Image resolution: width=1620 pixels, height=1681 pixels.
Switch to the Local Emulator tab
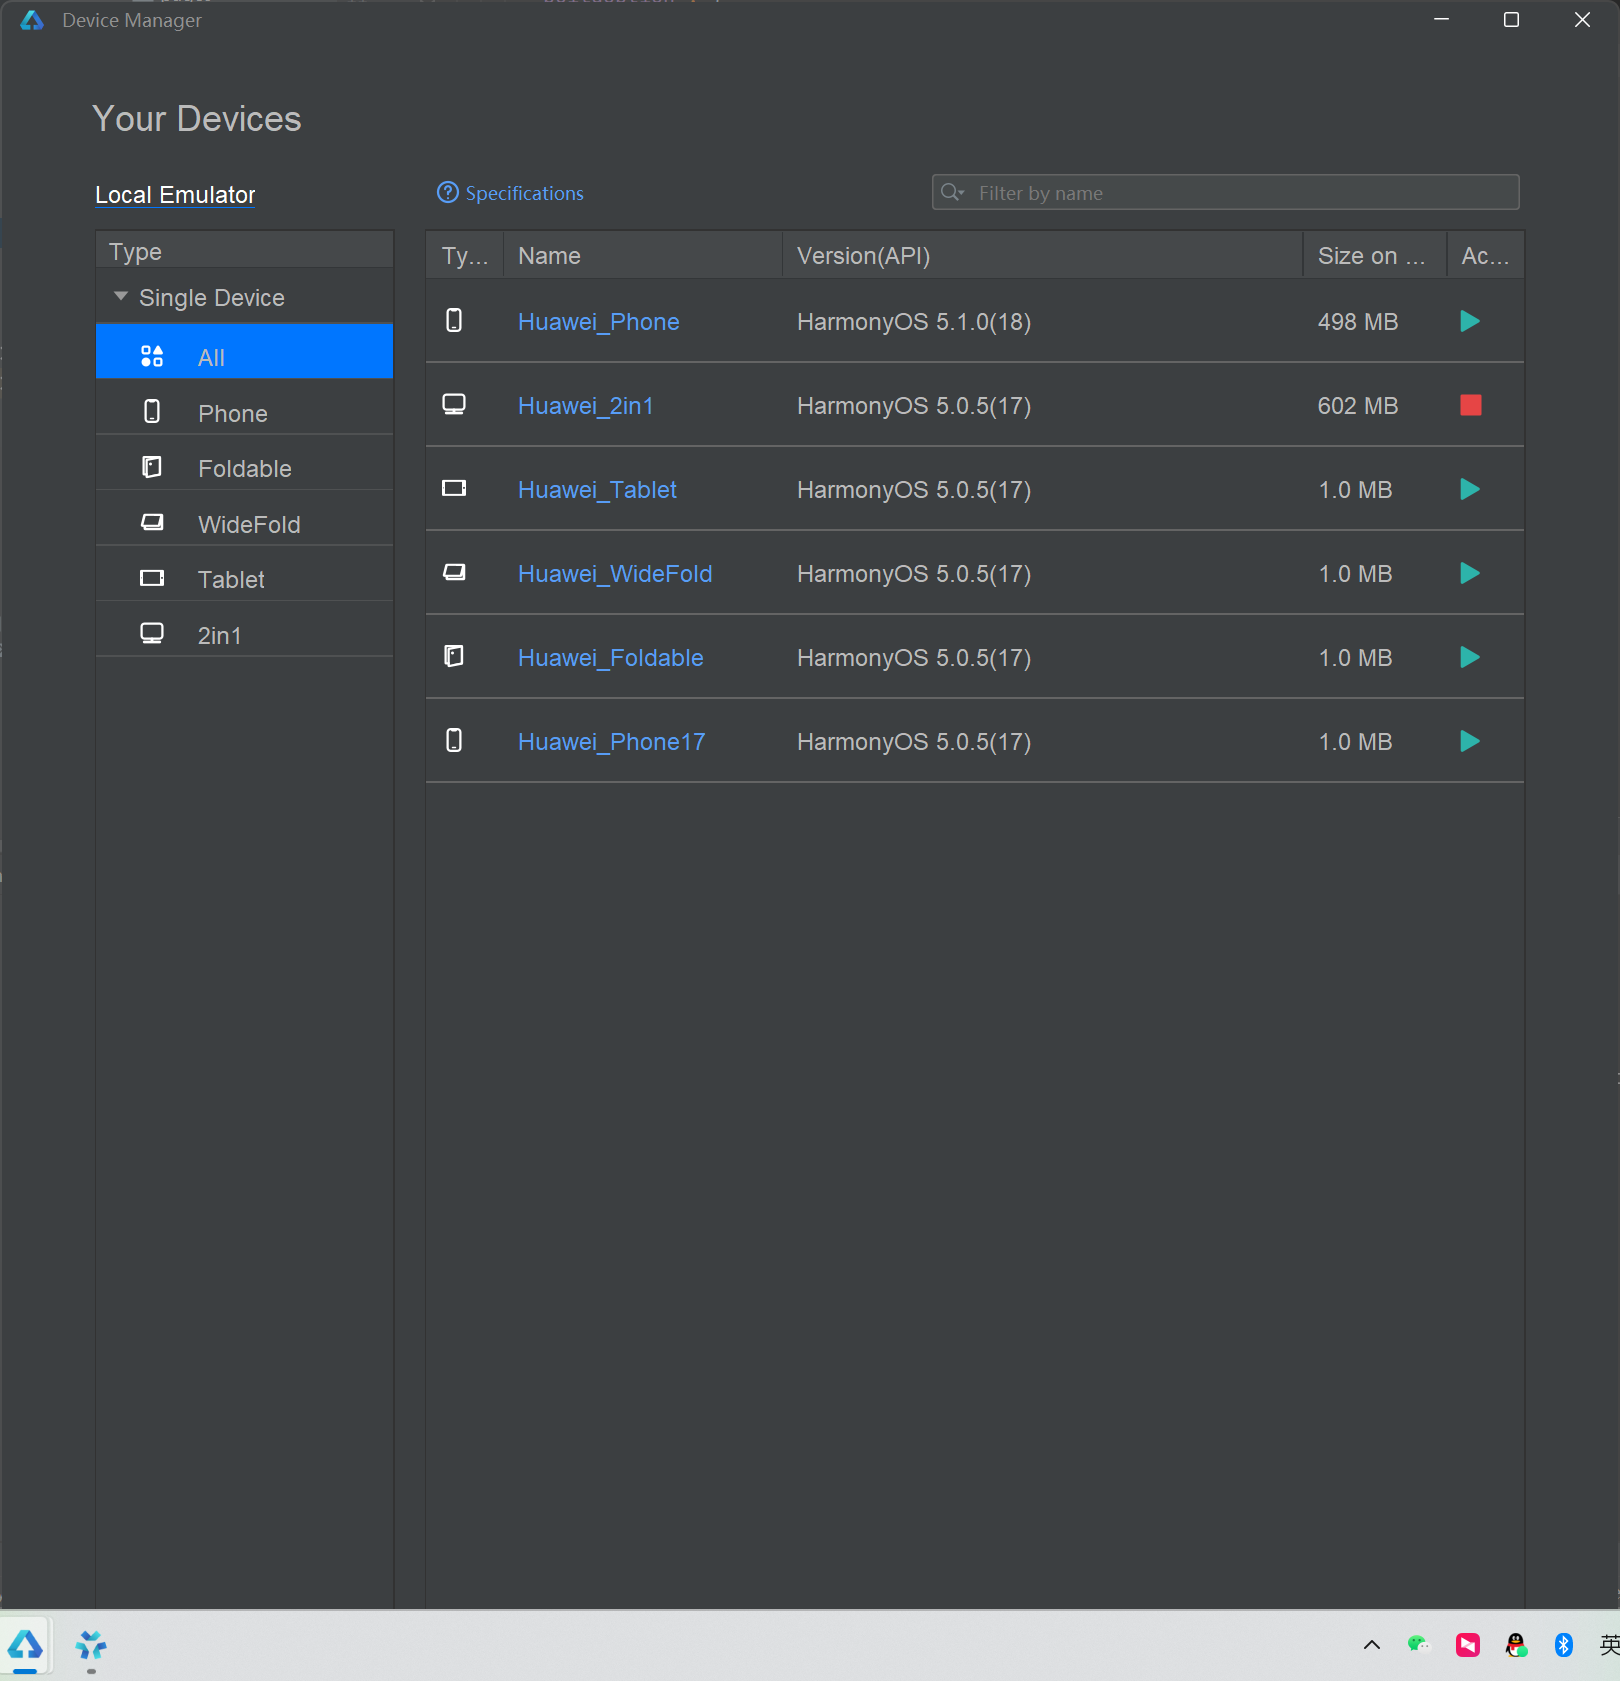[175, 195]
